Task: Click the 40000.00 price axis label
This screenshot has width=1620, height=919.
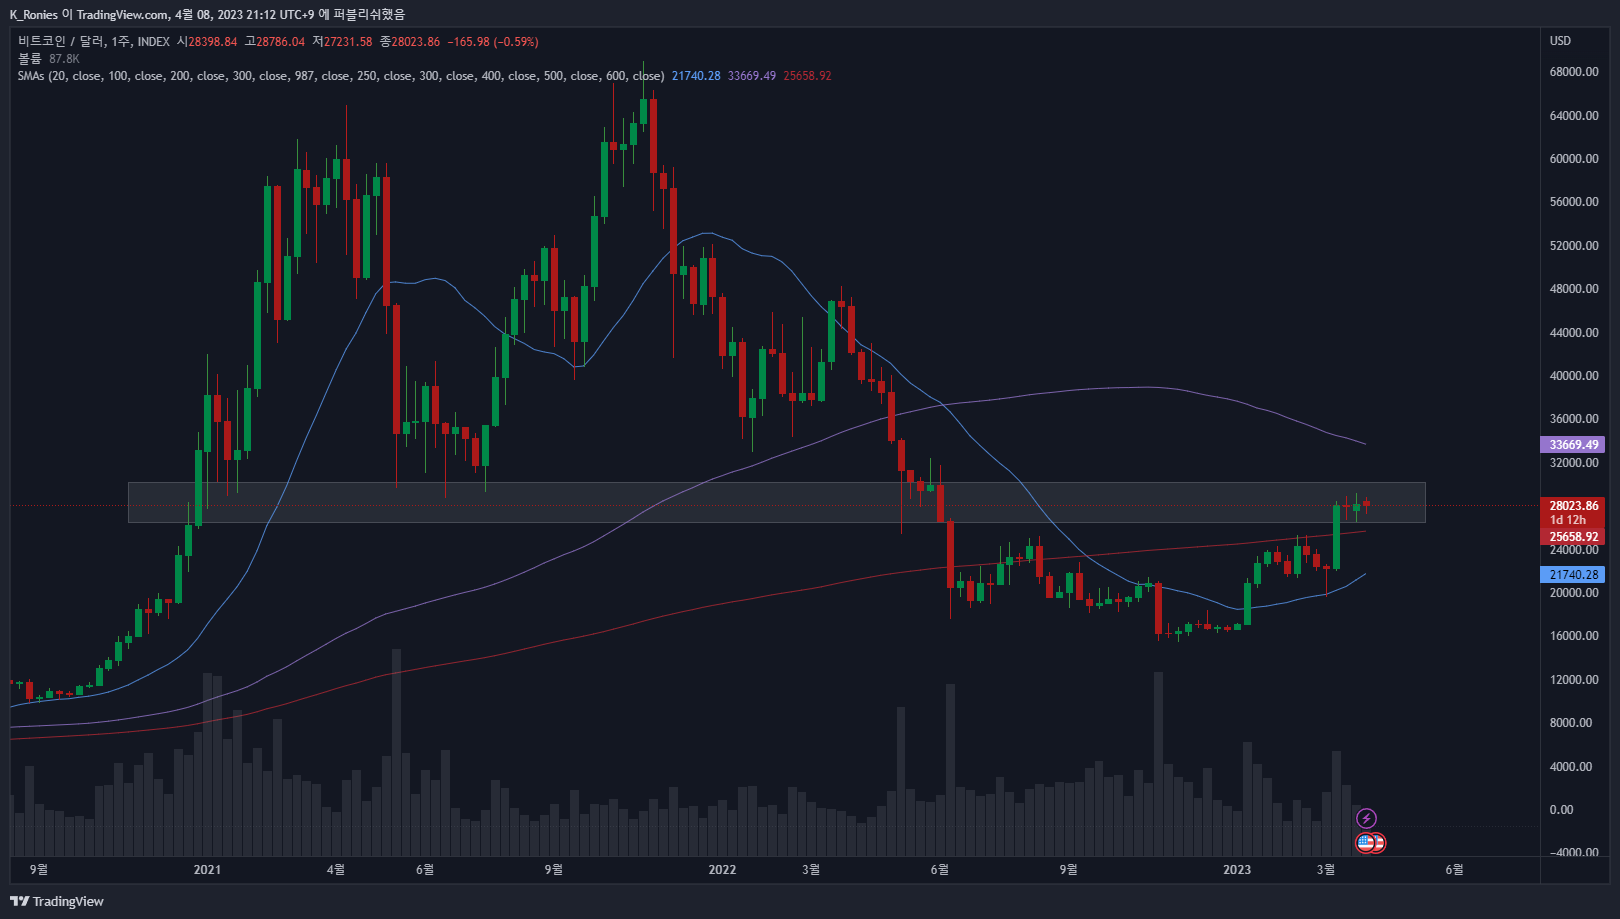Action: pos(1574,376)
